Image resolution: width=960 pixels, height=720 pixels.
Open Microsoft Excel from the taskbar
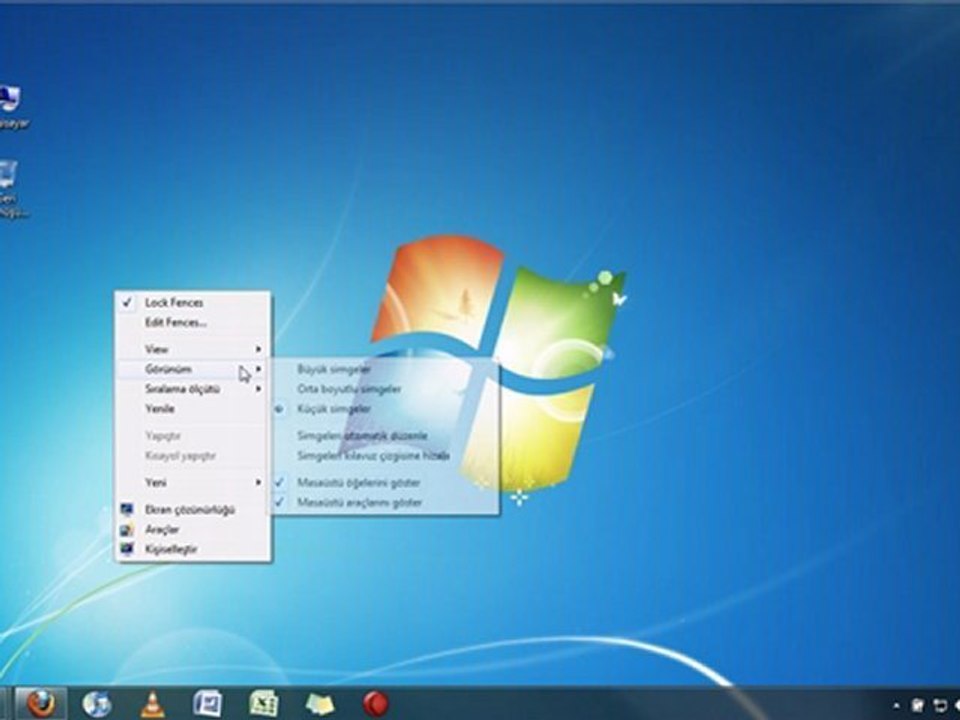pos(264,704)
